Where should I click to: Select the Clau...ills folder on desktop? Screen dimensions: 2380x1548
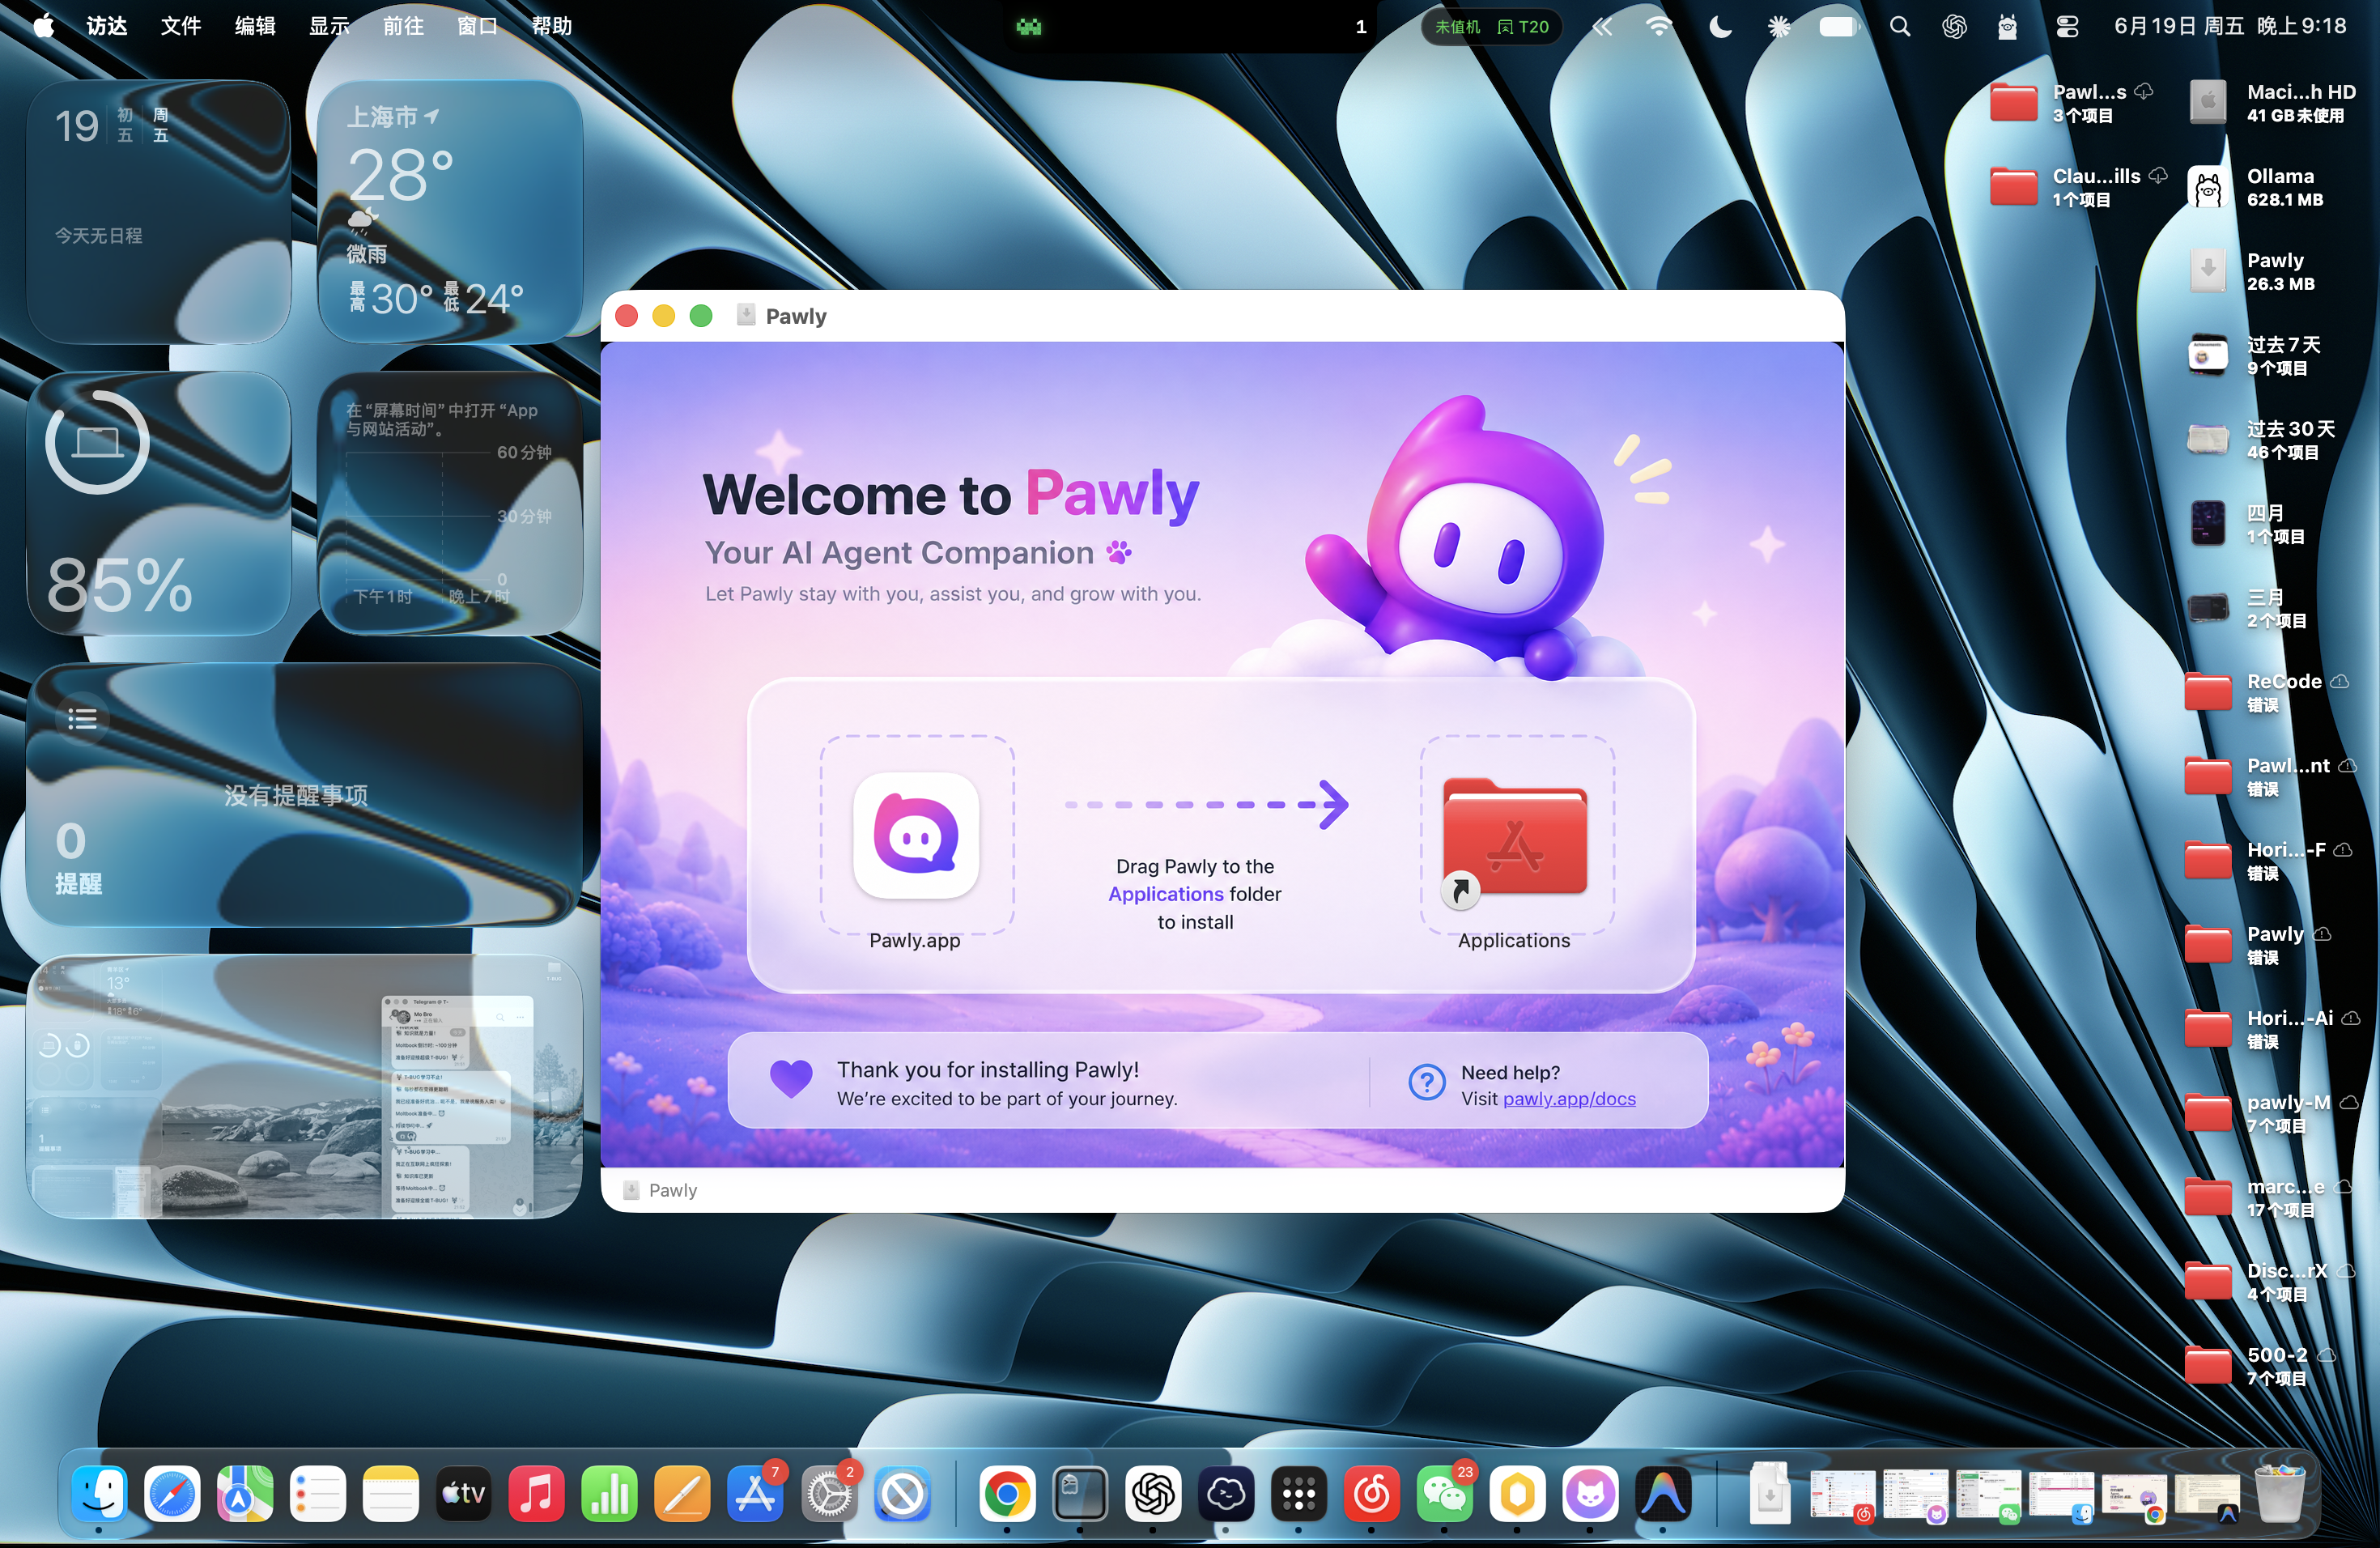[x=2013, y=188]
